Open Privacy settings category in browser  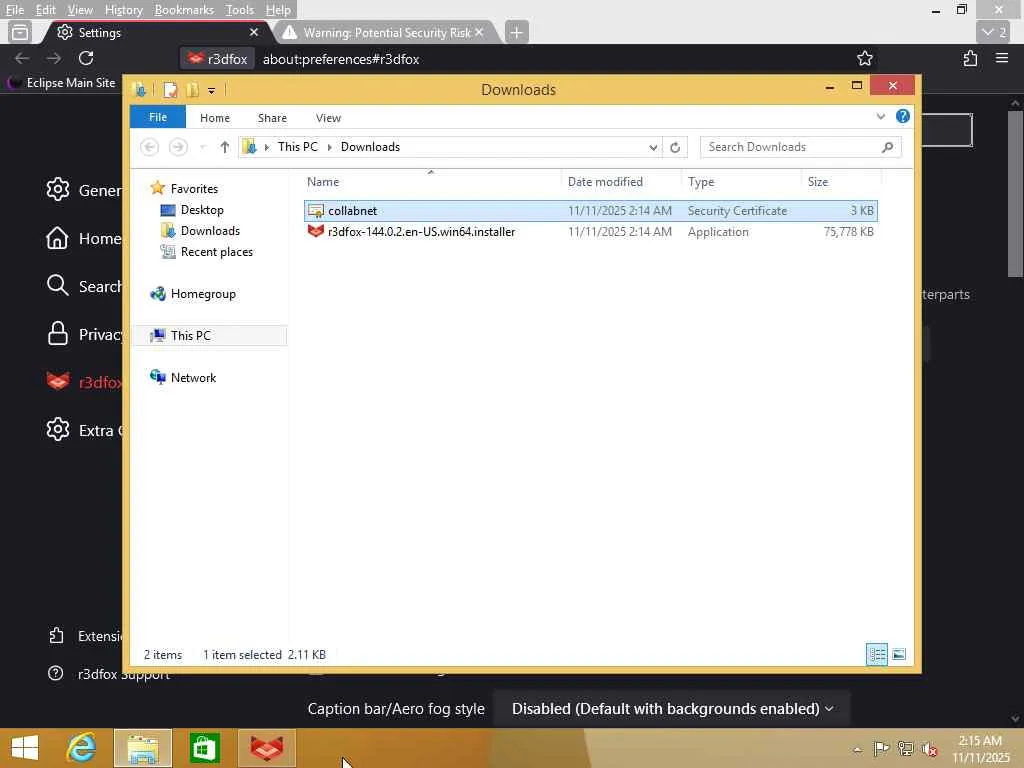[84, 334]
